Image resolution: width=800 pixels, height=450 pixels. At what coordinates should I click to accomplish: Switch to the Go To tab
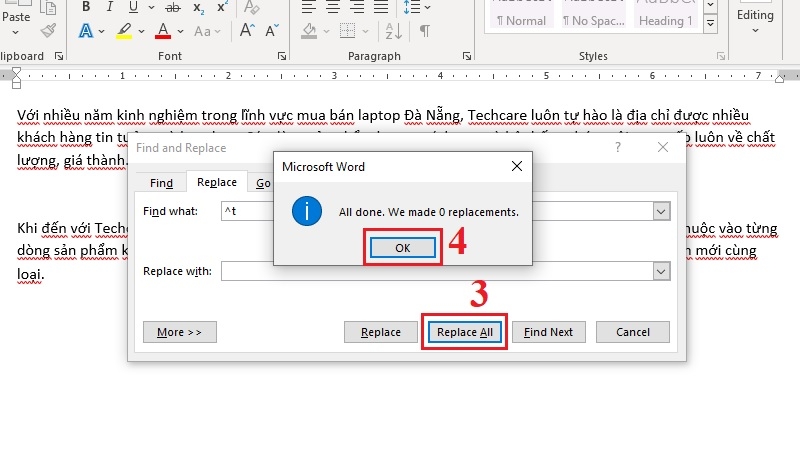[x=263, y=183]
